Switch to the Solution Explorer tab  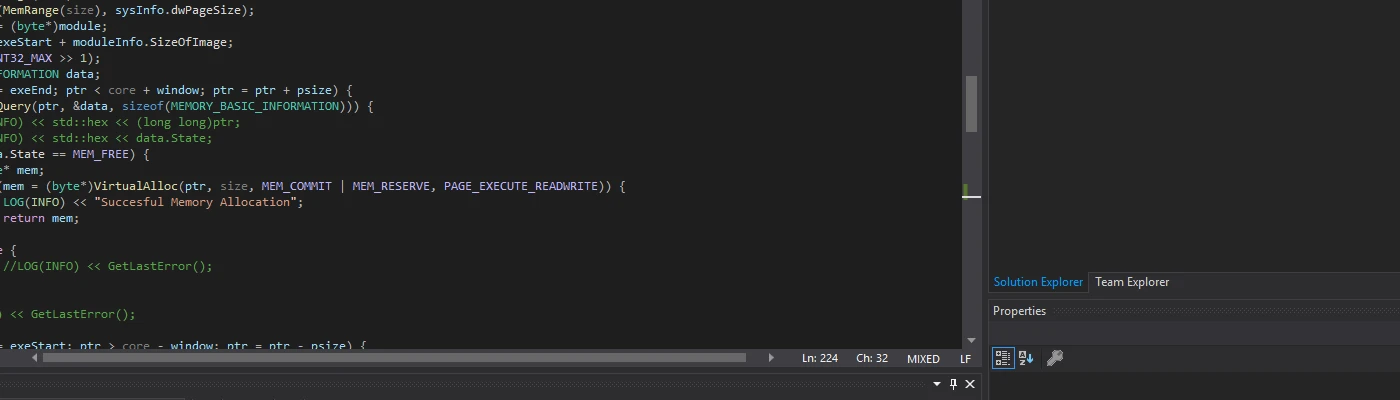tap(1038, 282)
